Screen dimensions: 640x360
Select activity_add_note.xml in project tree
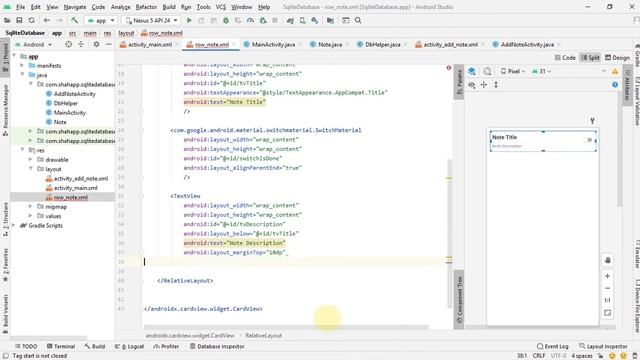(81, 178)
